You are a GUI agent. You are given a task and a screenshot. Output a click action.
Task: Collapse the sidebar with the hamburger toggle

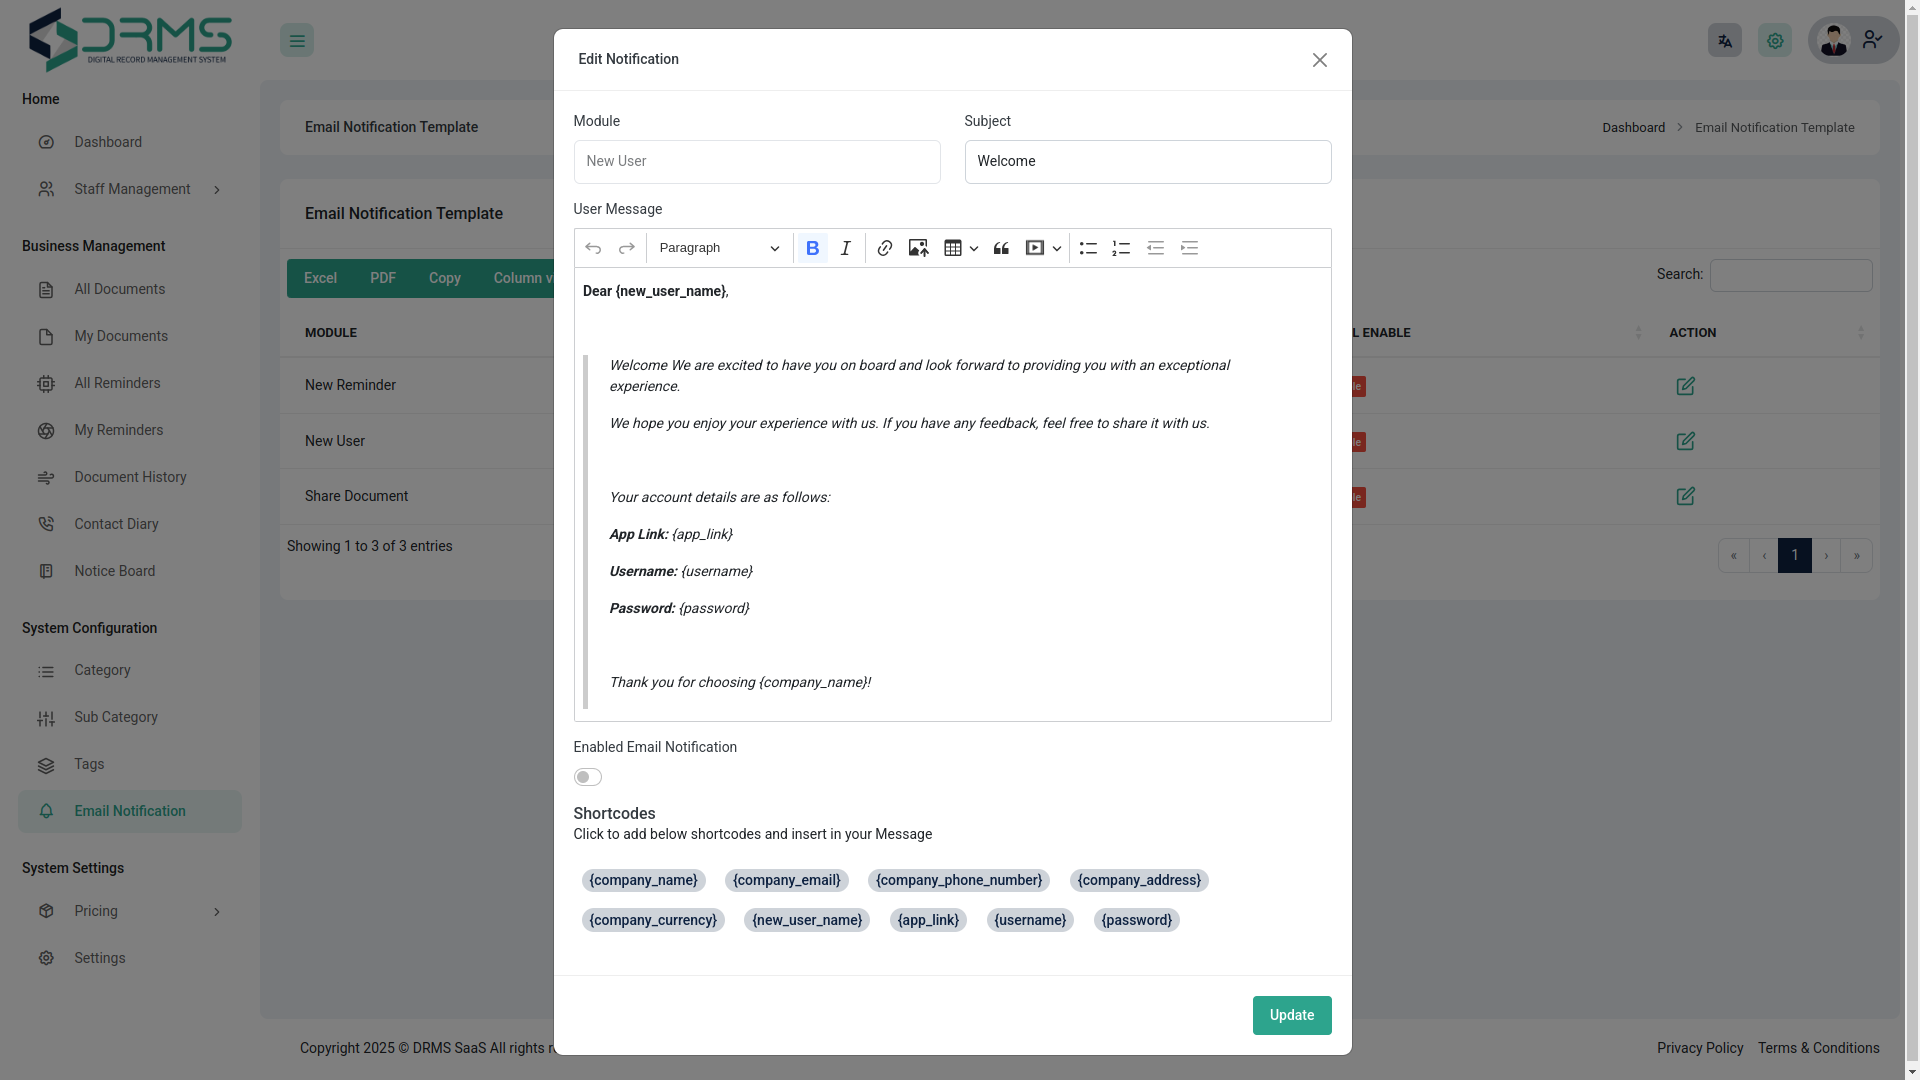point(297,40)
